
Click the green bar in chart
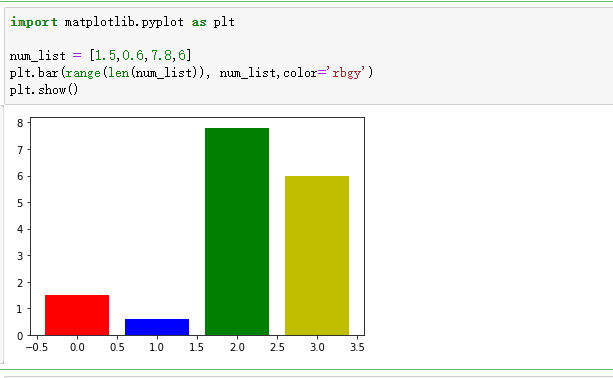click(237, 231)
